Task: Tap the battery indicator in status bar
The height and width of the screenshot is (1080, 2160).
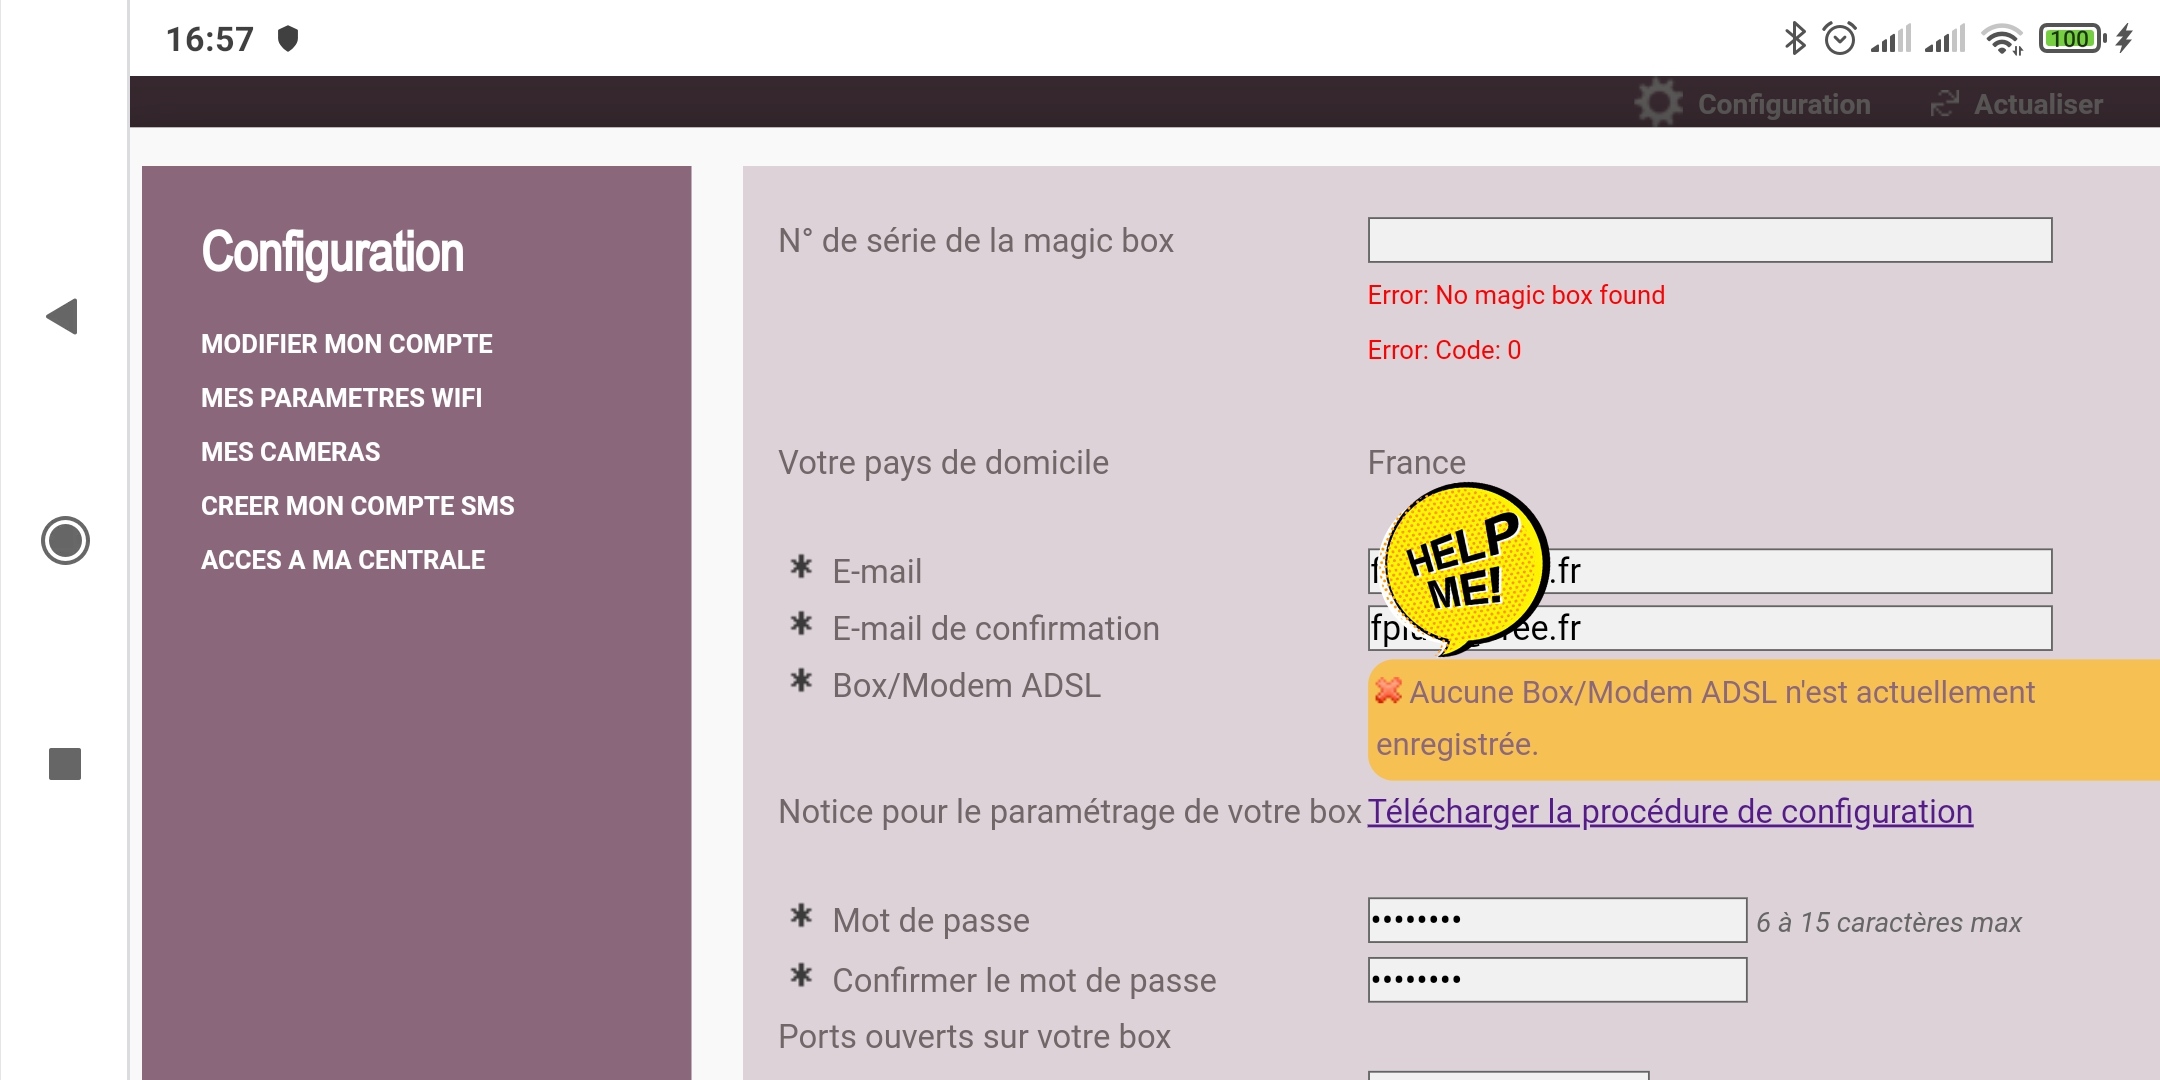Action: (x=2071, y=39)
